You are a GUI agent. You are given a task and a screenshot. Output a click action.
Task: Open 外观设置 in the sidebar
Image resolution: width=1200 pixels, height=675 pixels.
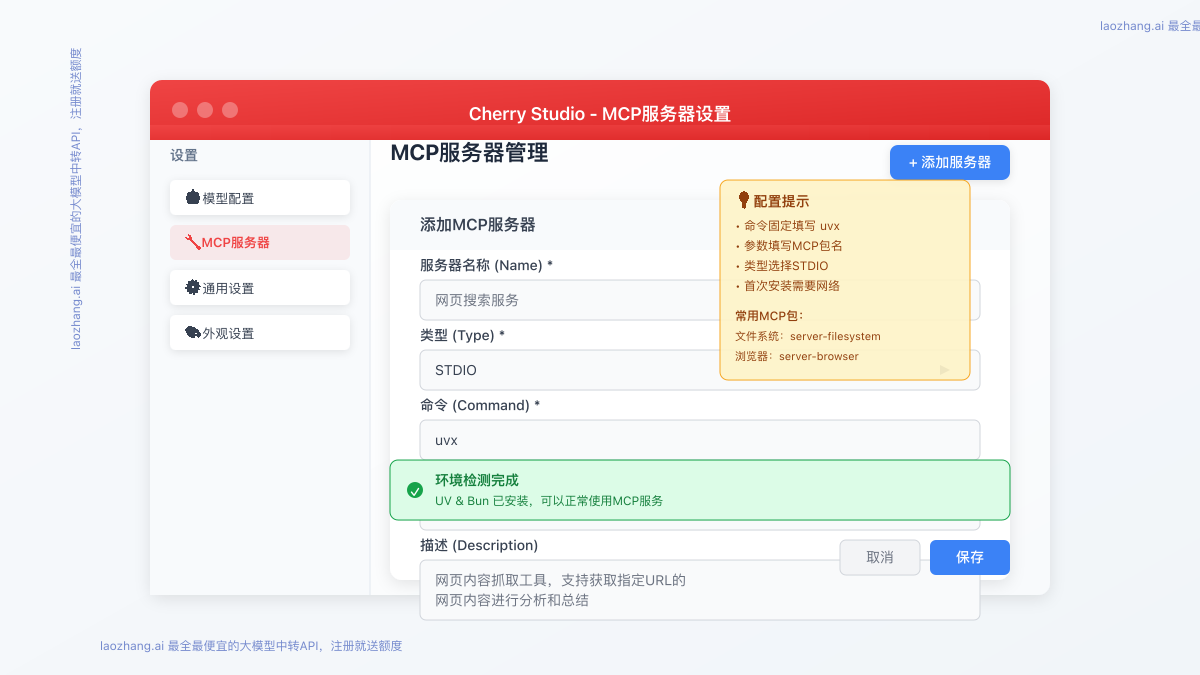[x=260, y=333]
